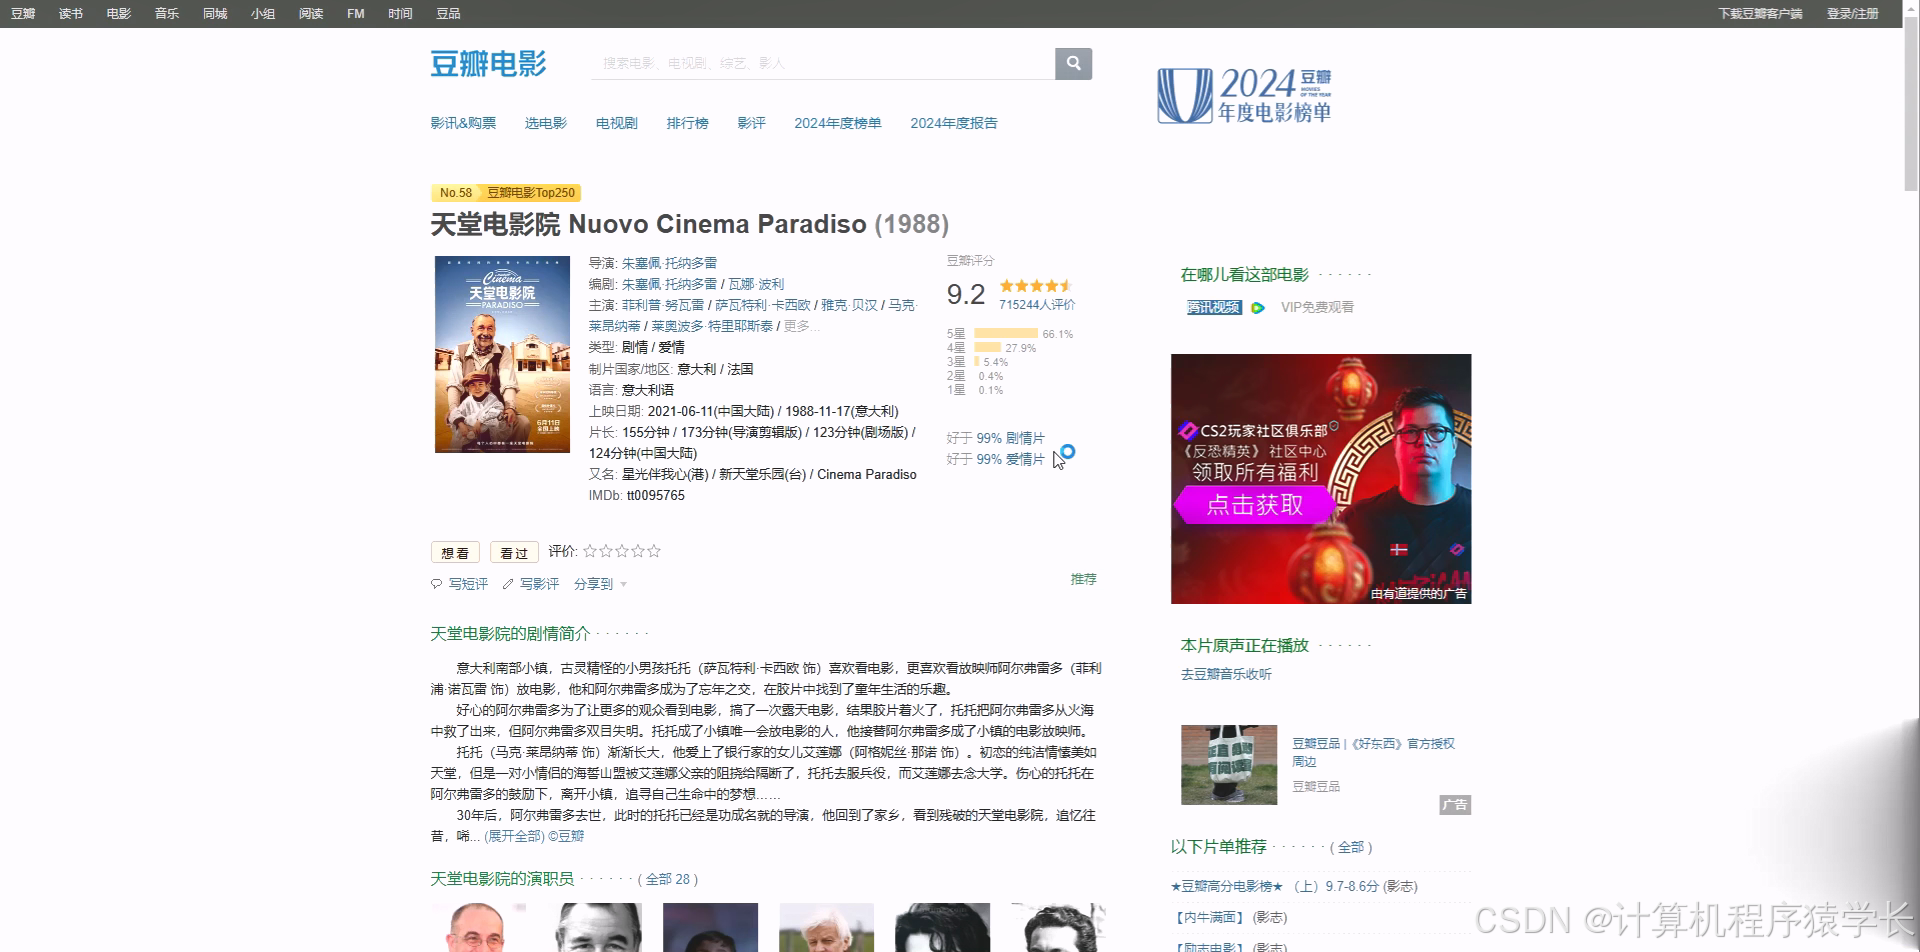Viewport: 1920px width, 952px height.
Task: Go to 小组 in top bar
Action: pos(263,14)
